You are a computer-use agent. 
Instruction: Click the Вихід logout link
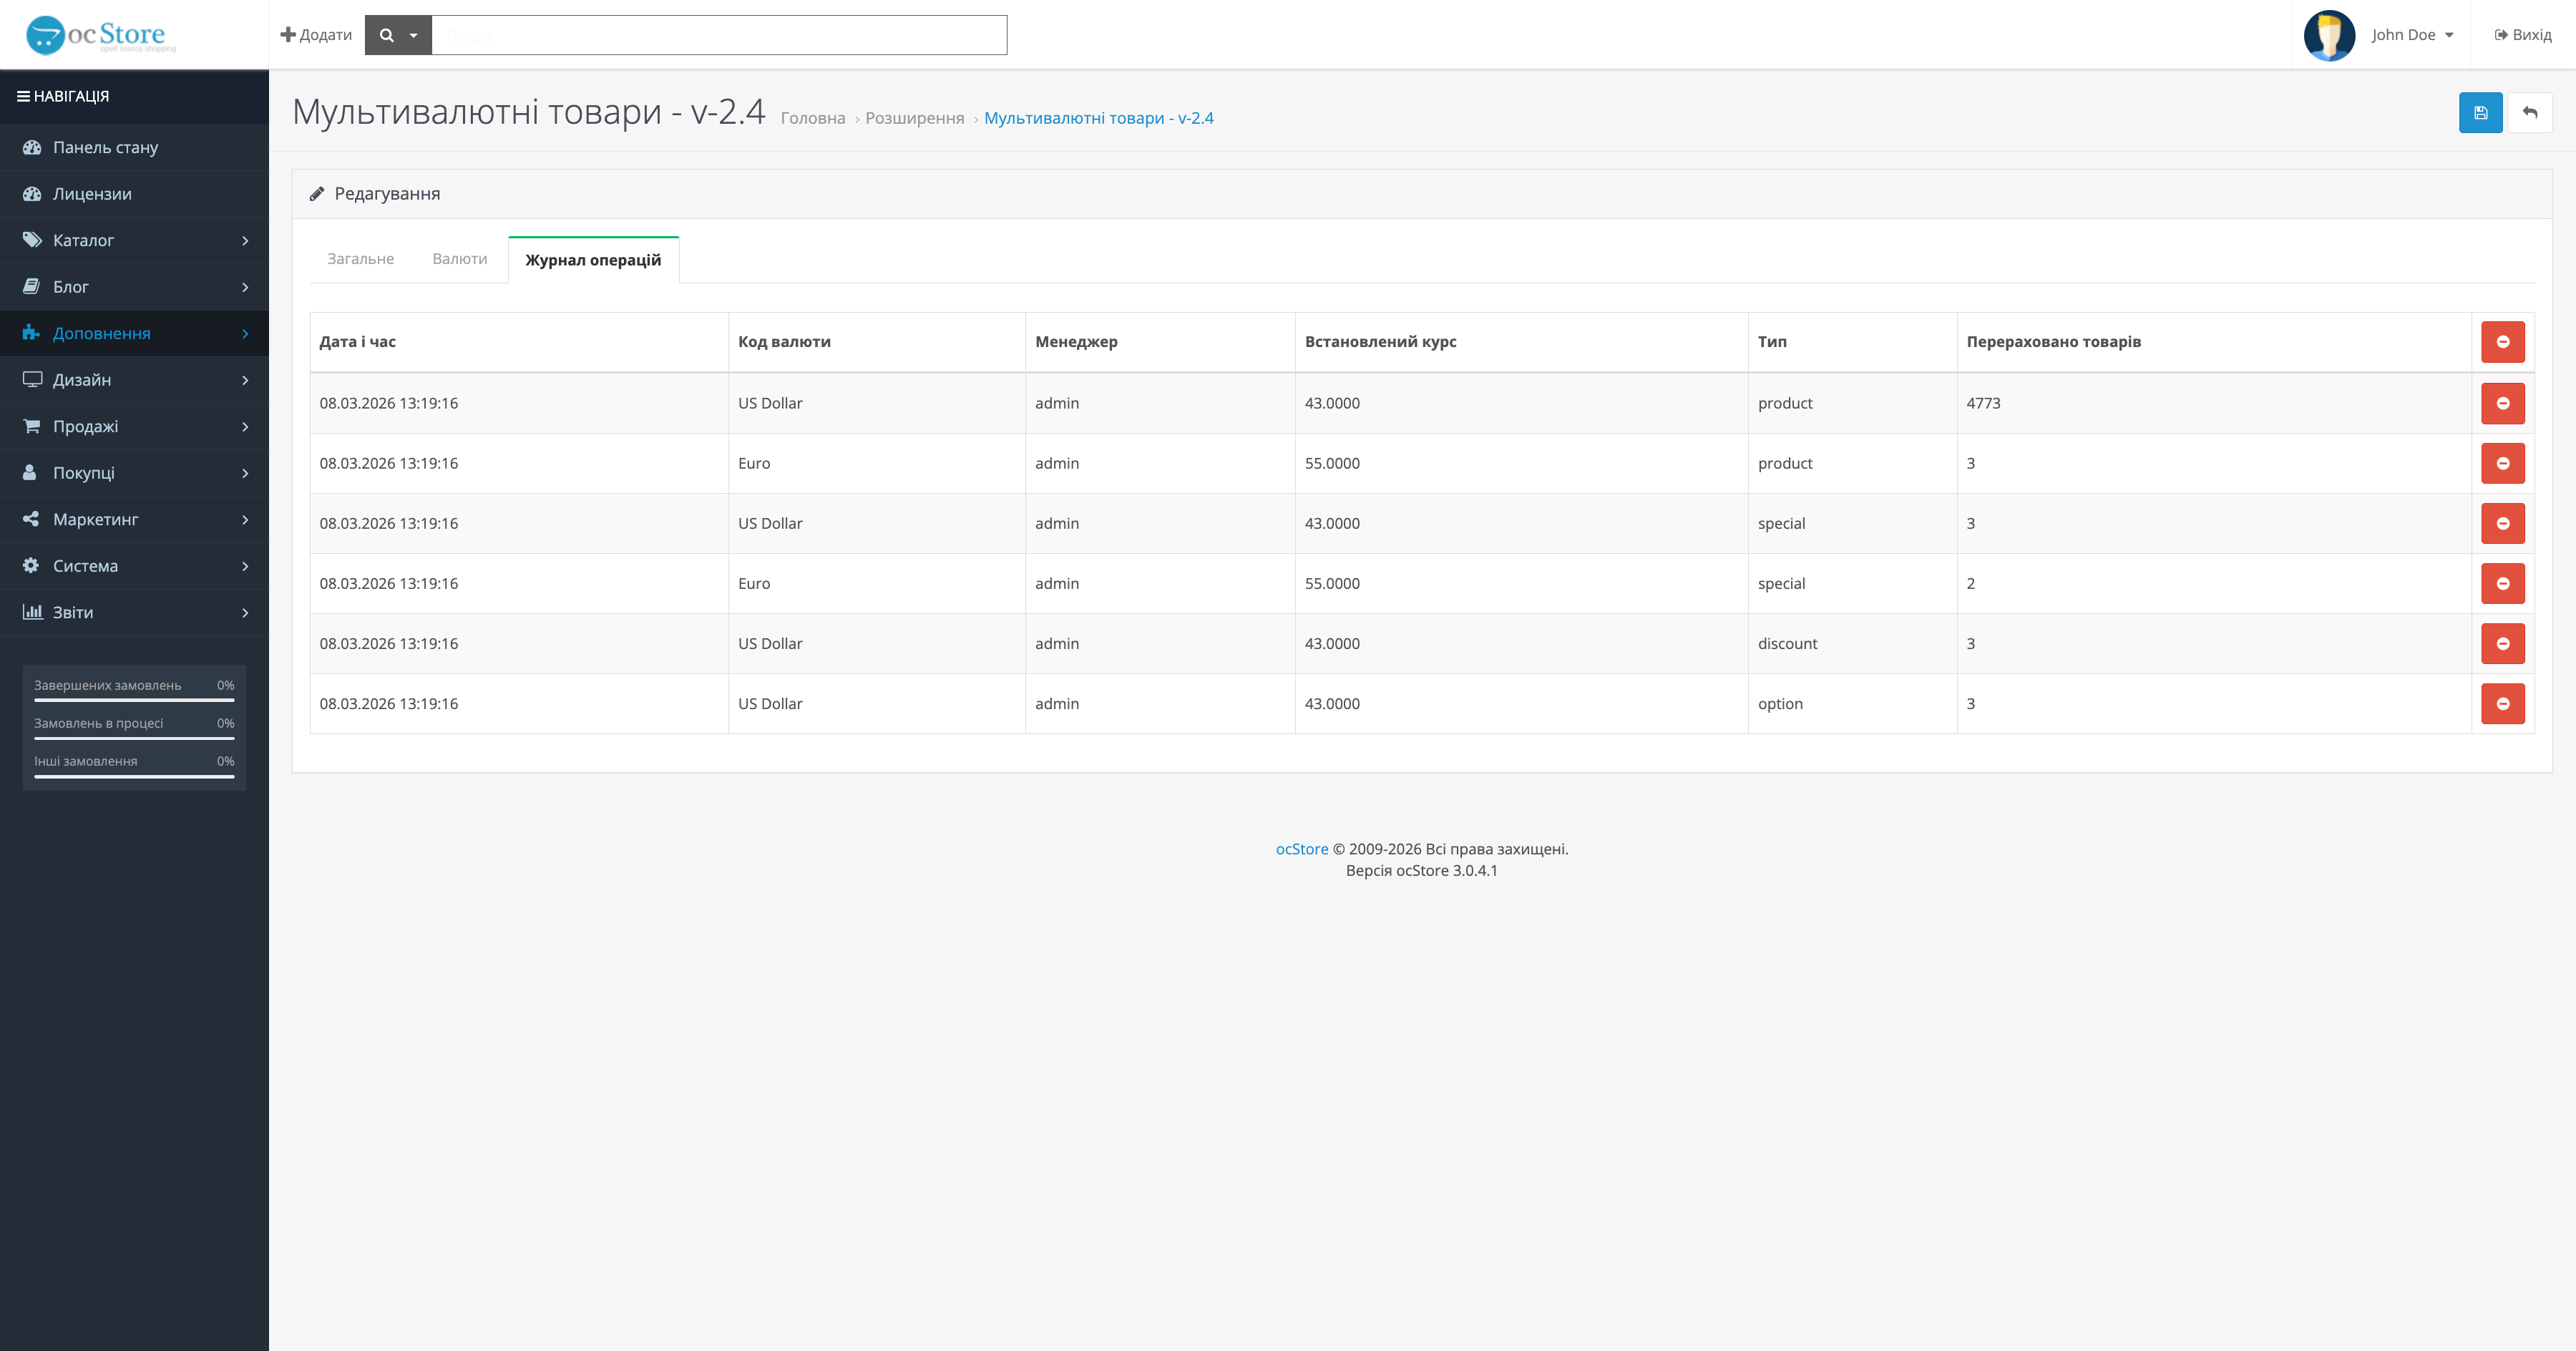click(x=2522, y=35)
